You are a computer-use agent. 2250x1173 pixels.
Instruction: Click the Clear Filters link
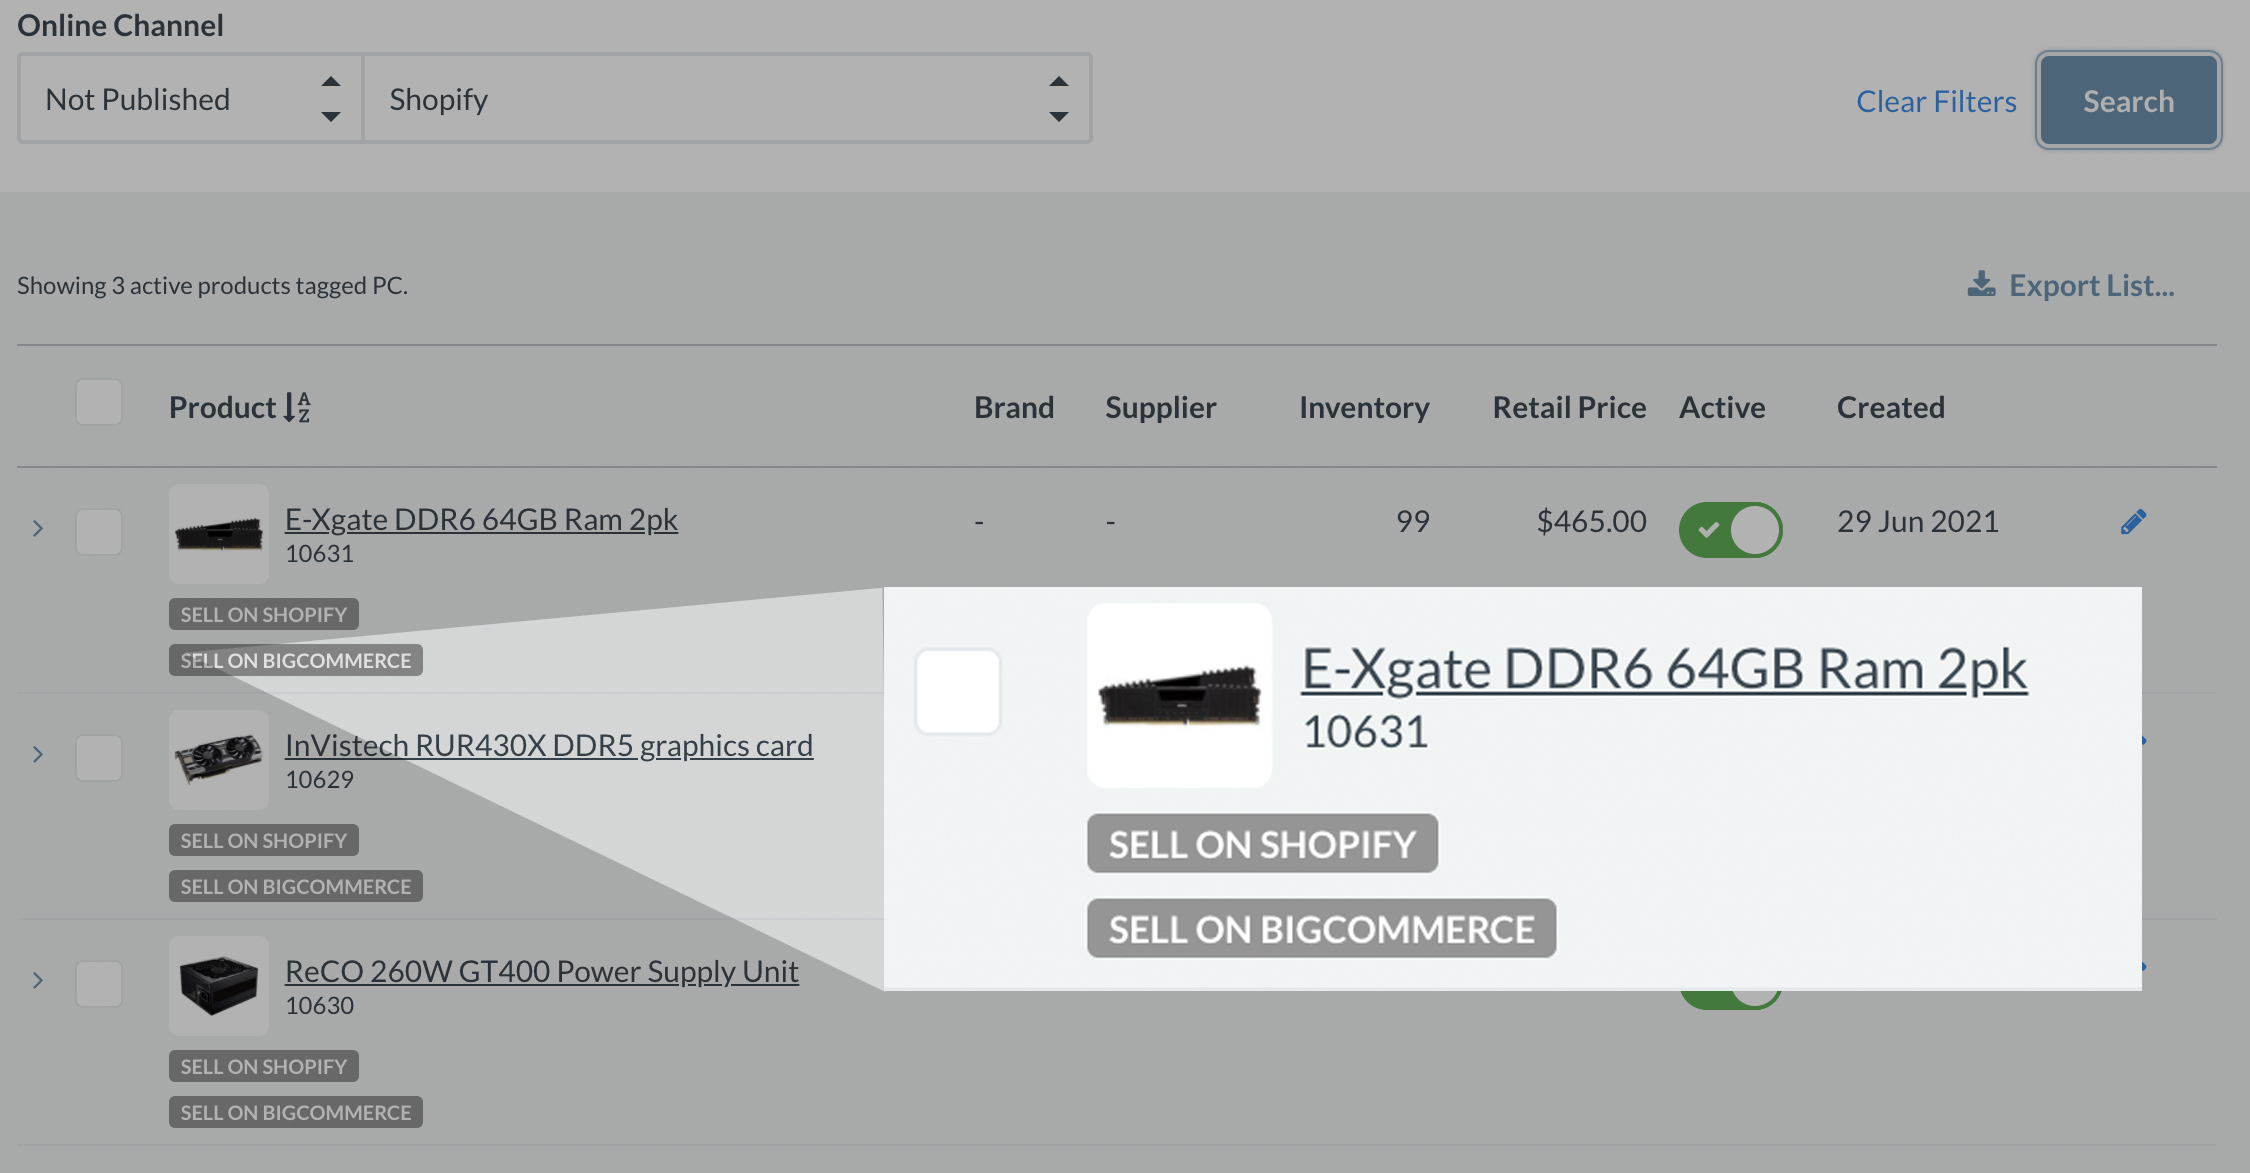click(x=1936, y=101)
